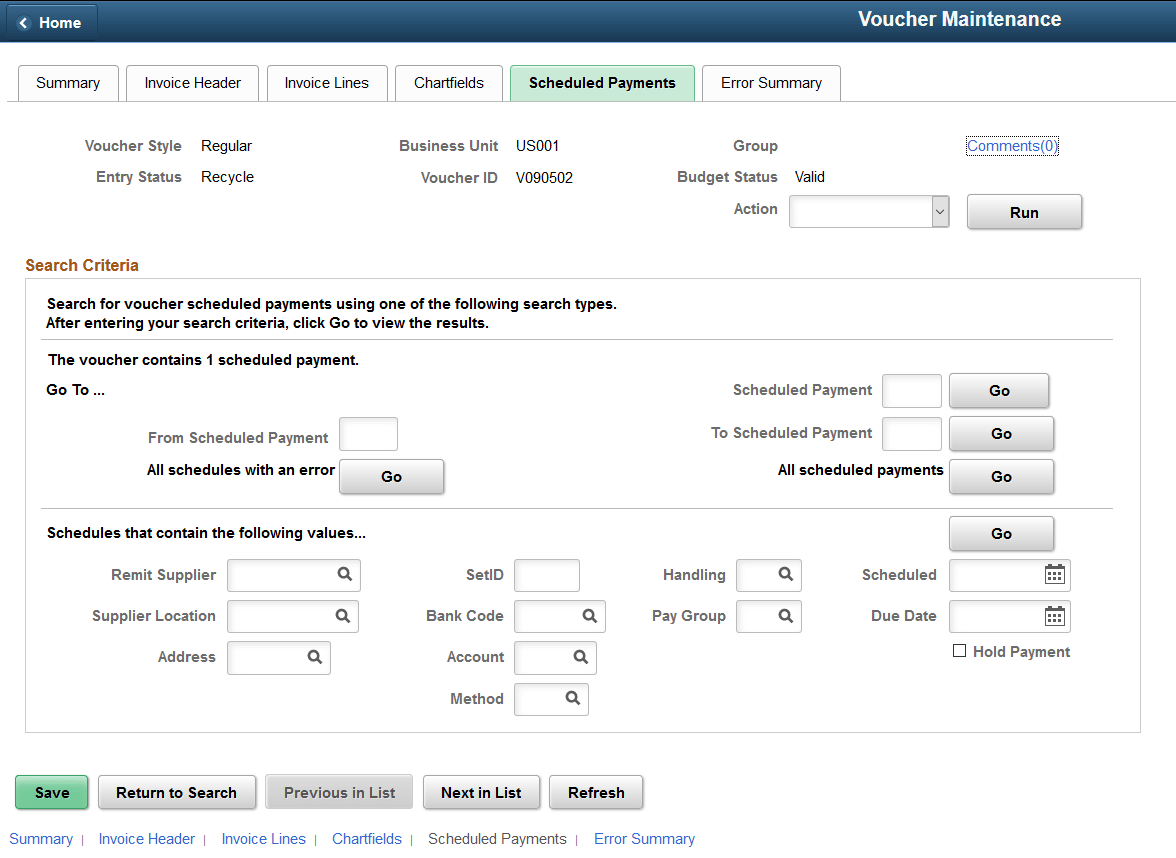Open the Pay Group lookup icon
This screenshot has height=858, width=1176.
(788, 616)
